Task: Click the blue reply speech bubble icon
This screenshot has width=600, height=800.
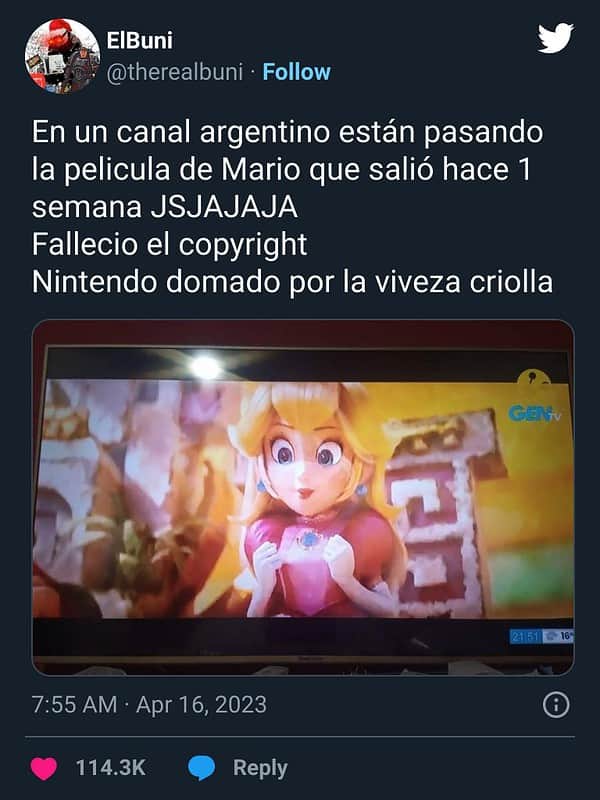Action: [x=201, y=768]
